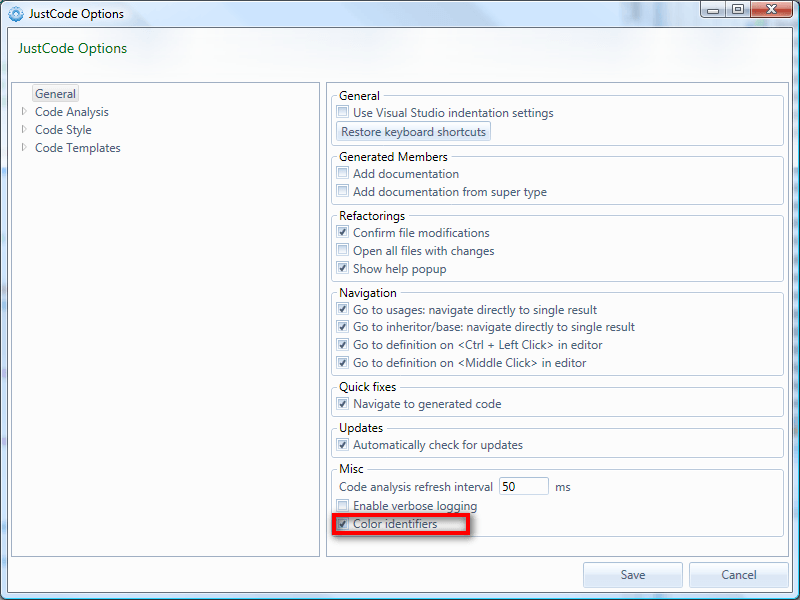Select the General tree item

click(55, 94)
